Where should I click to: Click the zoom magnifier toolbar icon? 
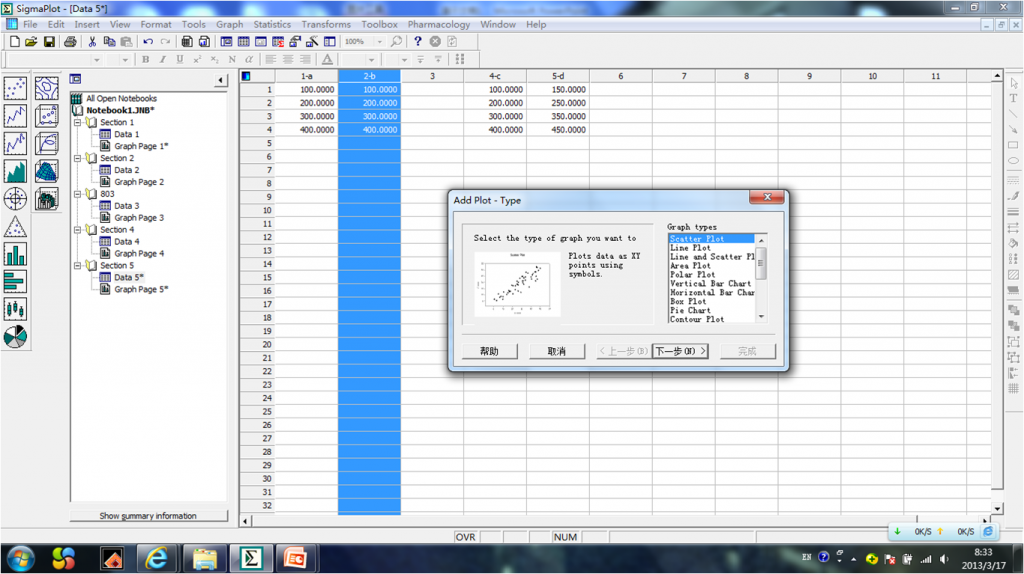pos(396,41)
